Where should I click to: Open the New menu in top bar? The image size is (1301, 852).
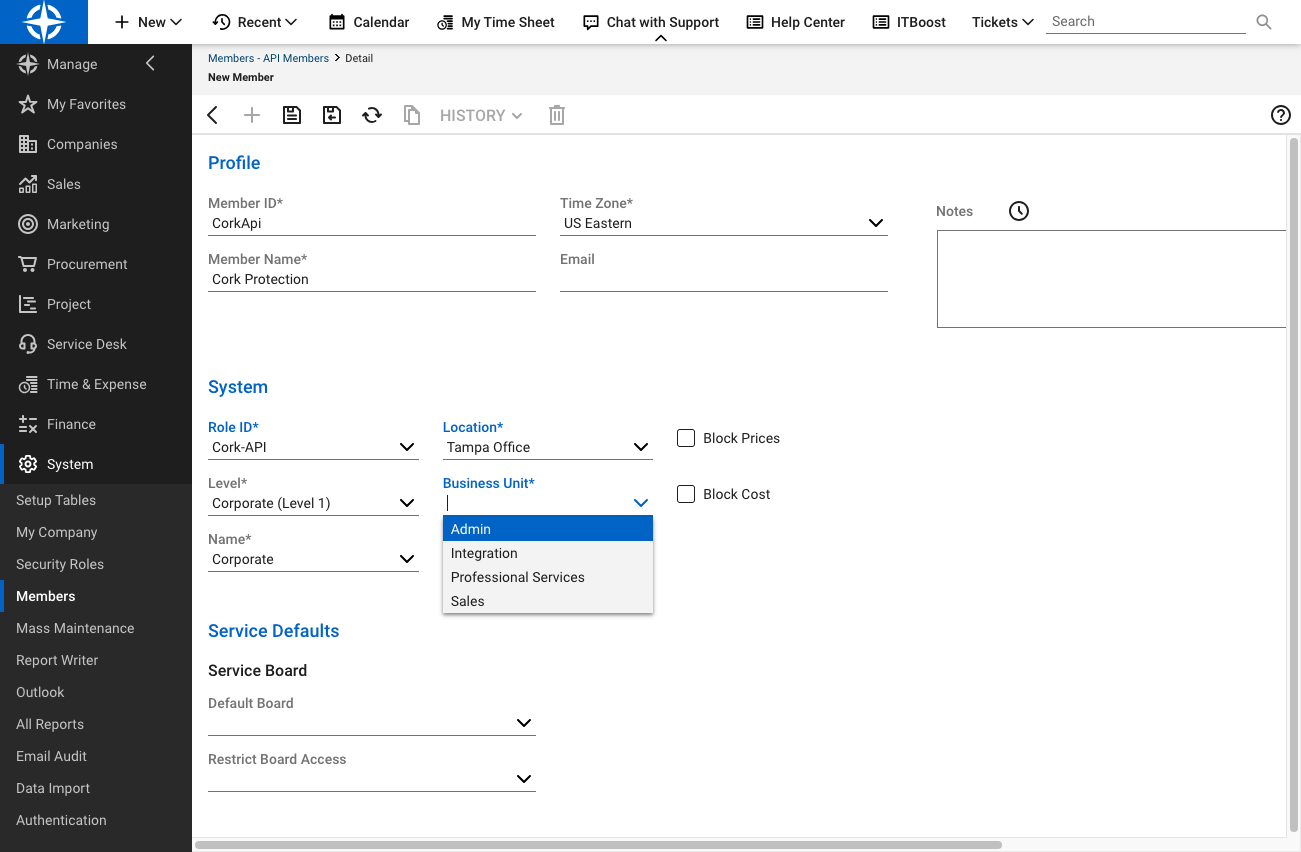[x=148, y=22]
